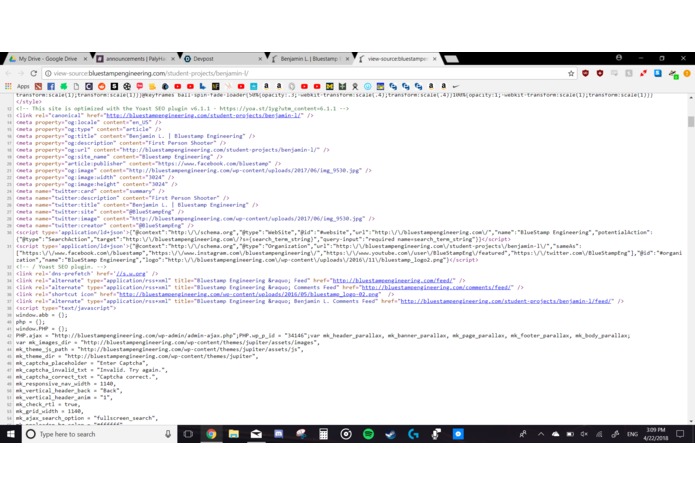Image resolution: width=695 pixels, height=494 pixels.
Task: View site information icon in address bar
Action: (48, 74)
